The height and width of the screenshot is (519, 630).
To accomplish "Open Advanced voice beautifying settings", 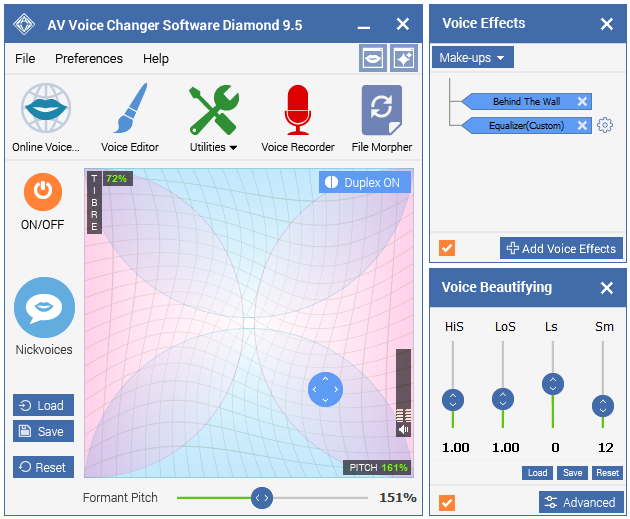I will (580, 502).
